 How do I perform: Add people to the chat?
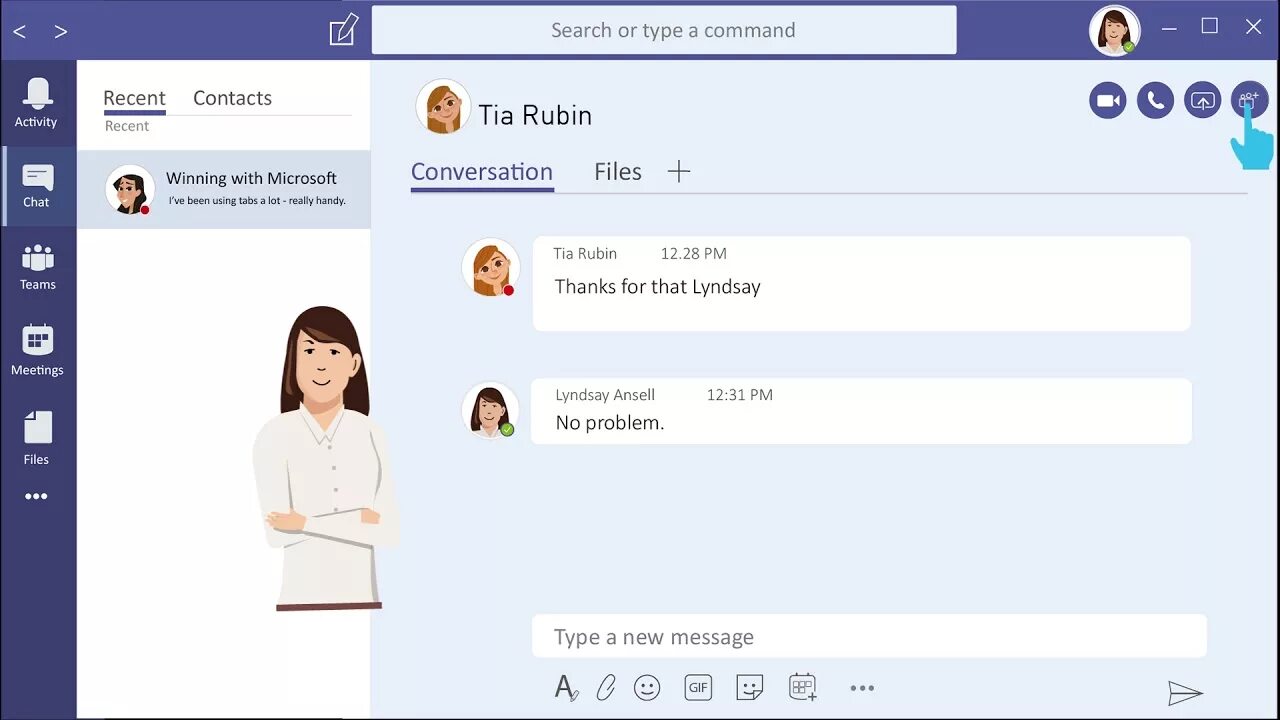[x=1249, y=100]
